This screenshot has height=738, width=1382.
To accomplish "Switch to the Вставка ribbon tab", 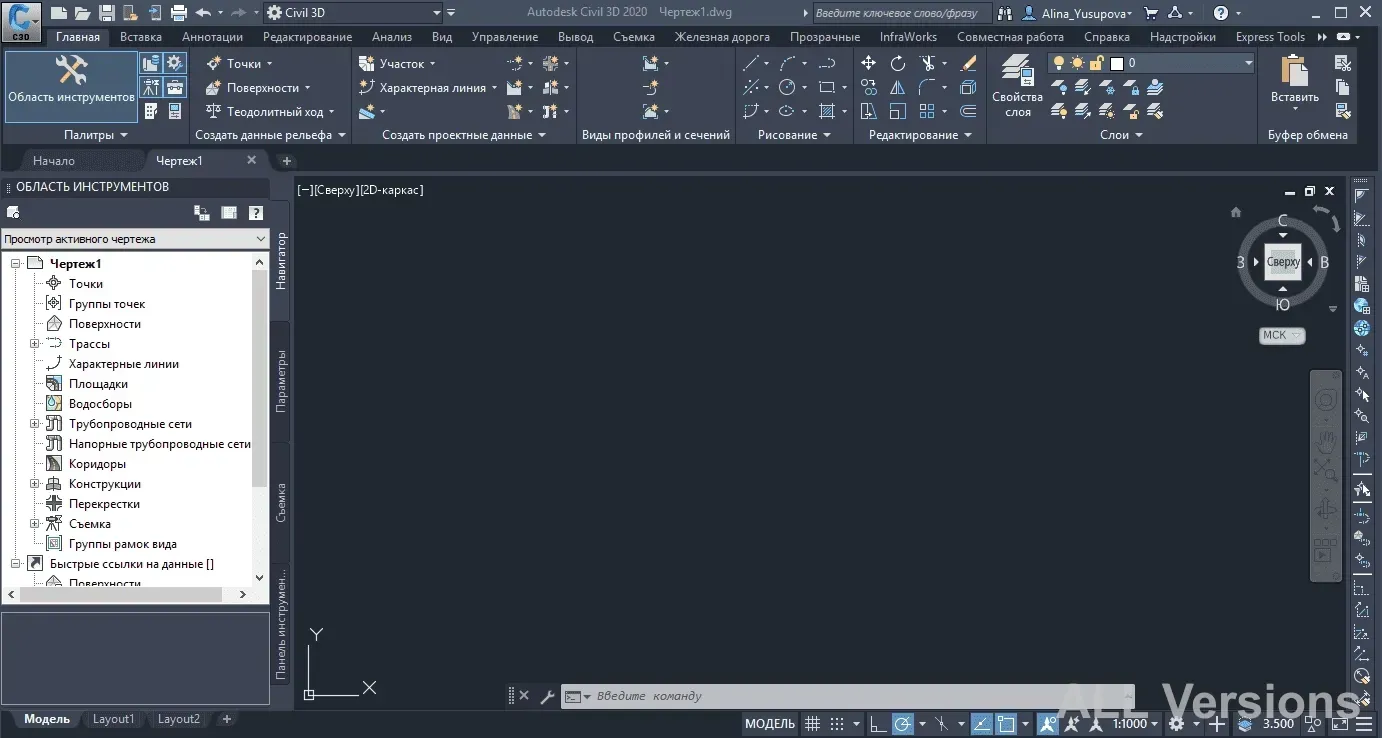I will pos(141,37).
